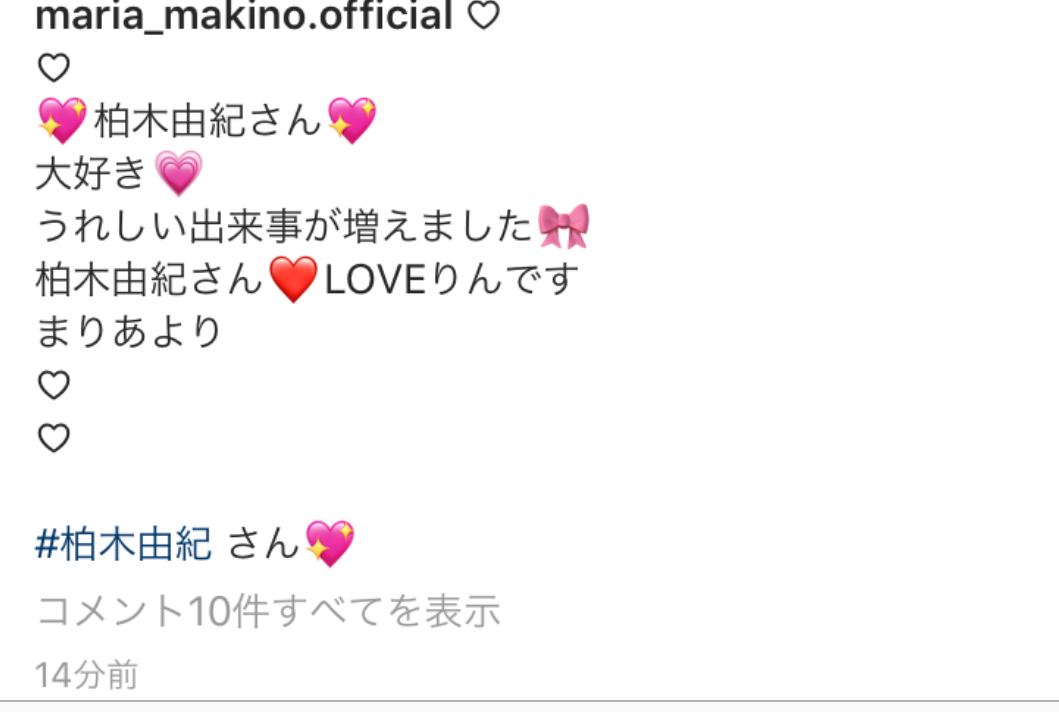Click the 大好き text

pyautogui.click(x=91, y=173)
